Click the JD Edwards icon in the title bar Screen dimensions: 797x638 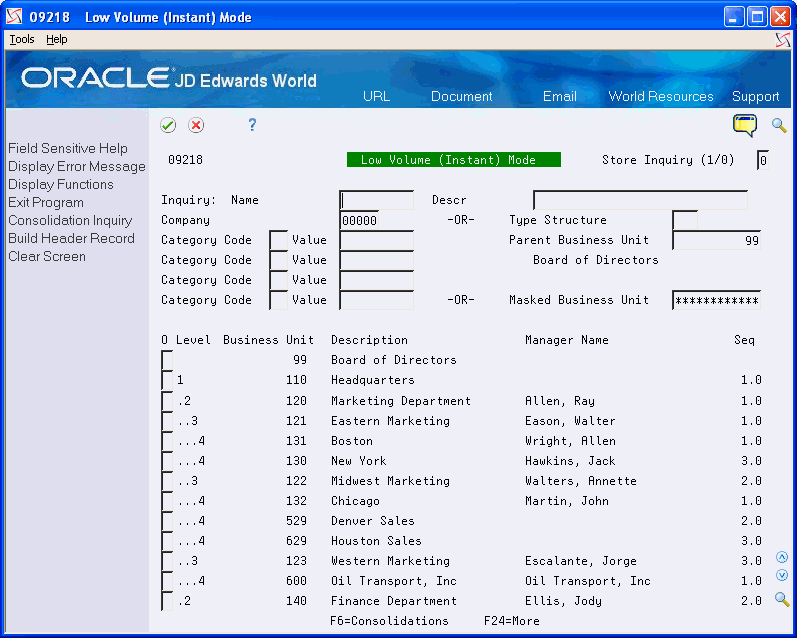[15, 17]
